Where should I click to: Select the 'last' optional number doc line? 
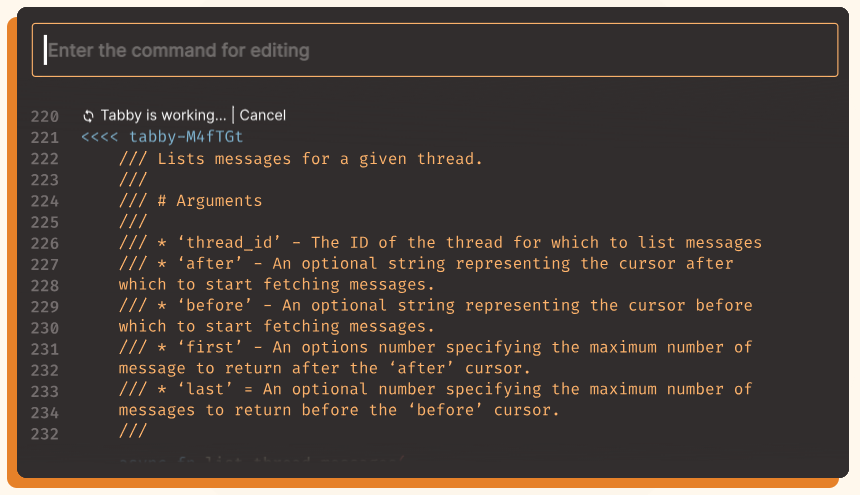pos(435,389)
